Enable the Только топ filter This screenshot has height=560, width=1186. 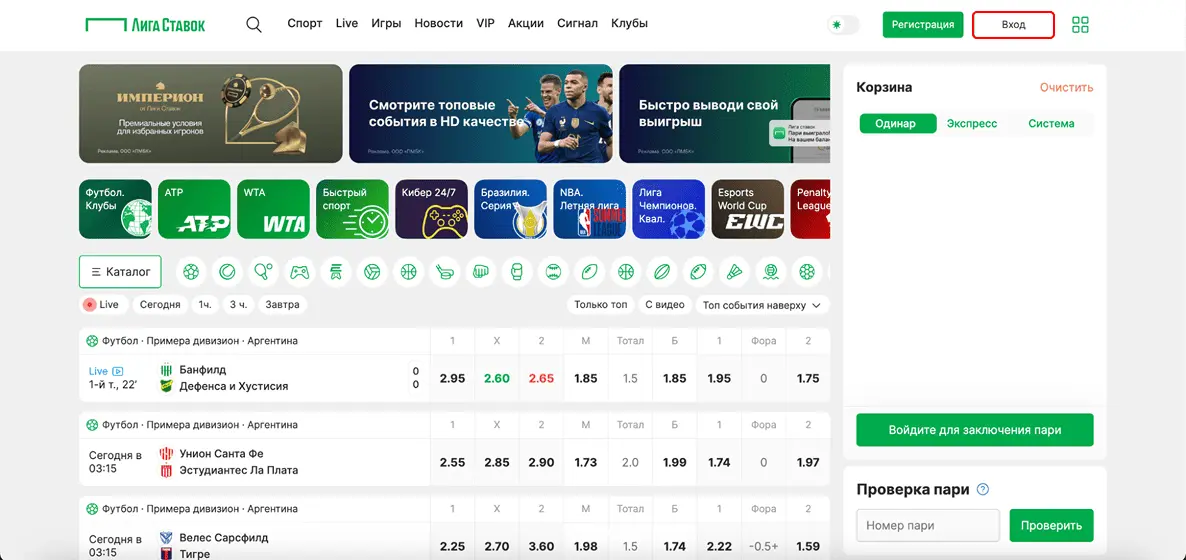tap(601, 304)
